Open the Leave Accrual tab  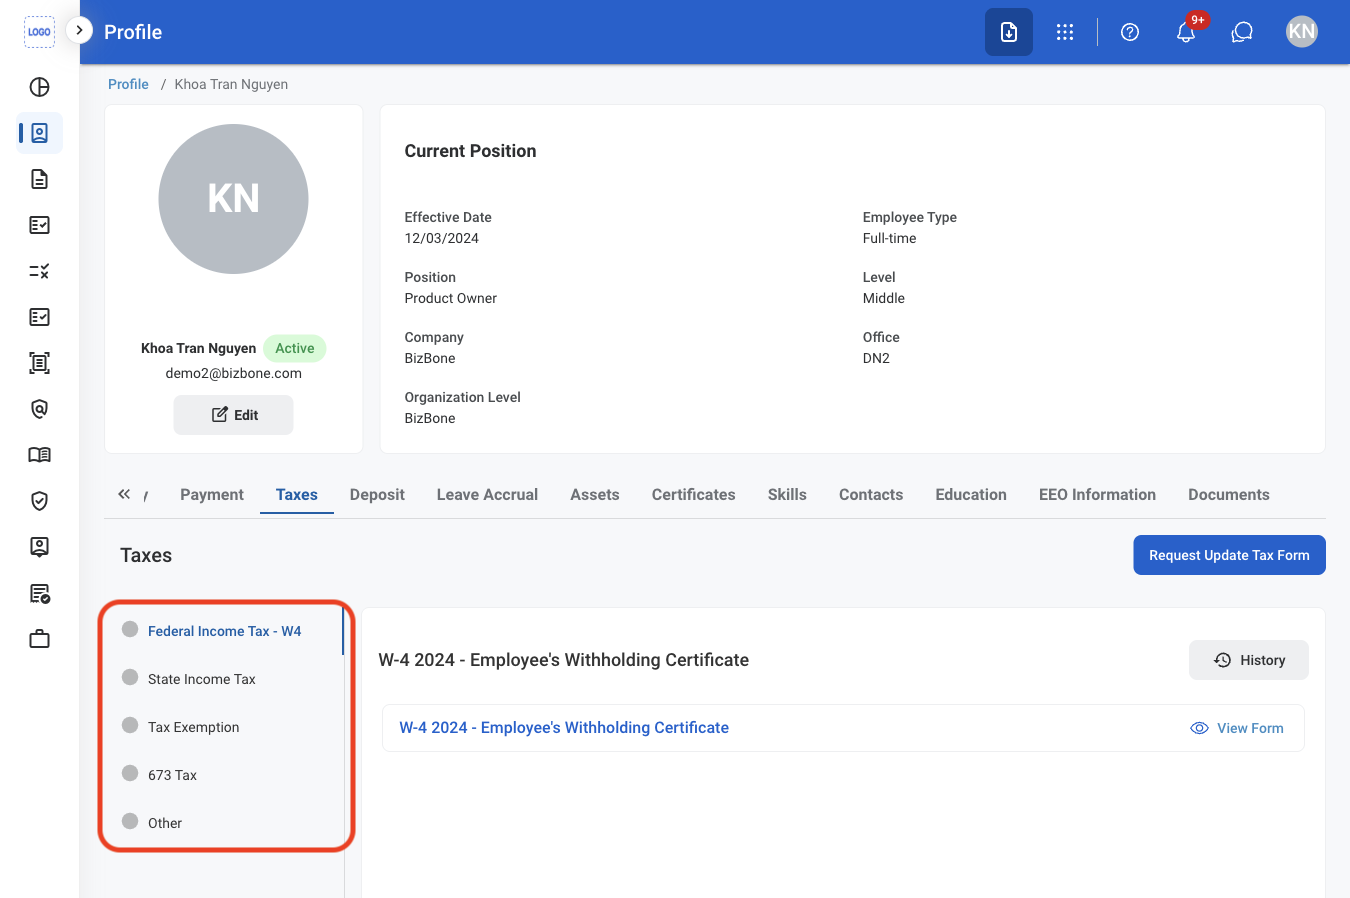coord(487,495)
